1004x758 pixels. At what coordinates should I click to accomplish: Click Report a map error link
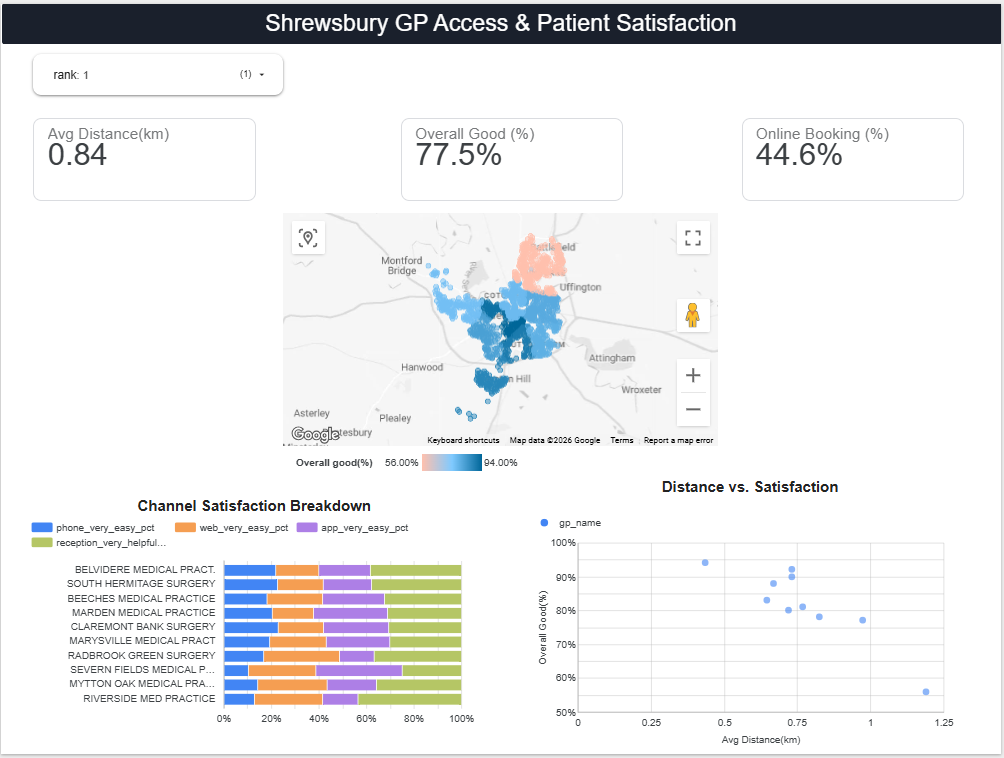pyautogui.click(x=678, y=440)
